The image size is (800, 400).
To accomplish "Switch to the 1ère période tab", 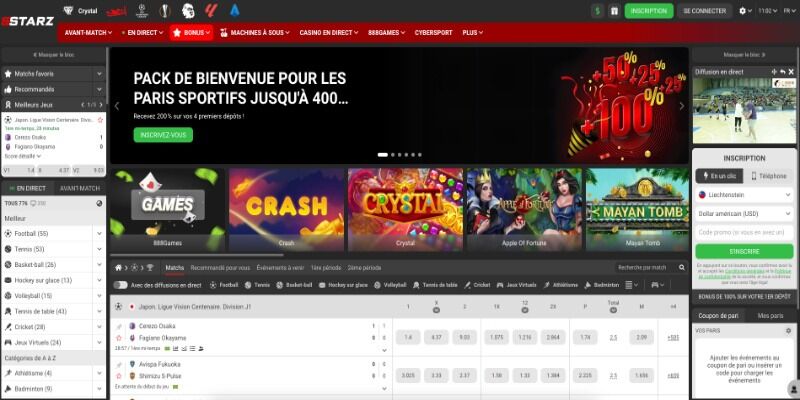I will coord(327,267).
